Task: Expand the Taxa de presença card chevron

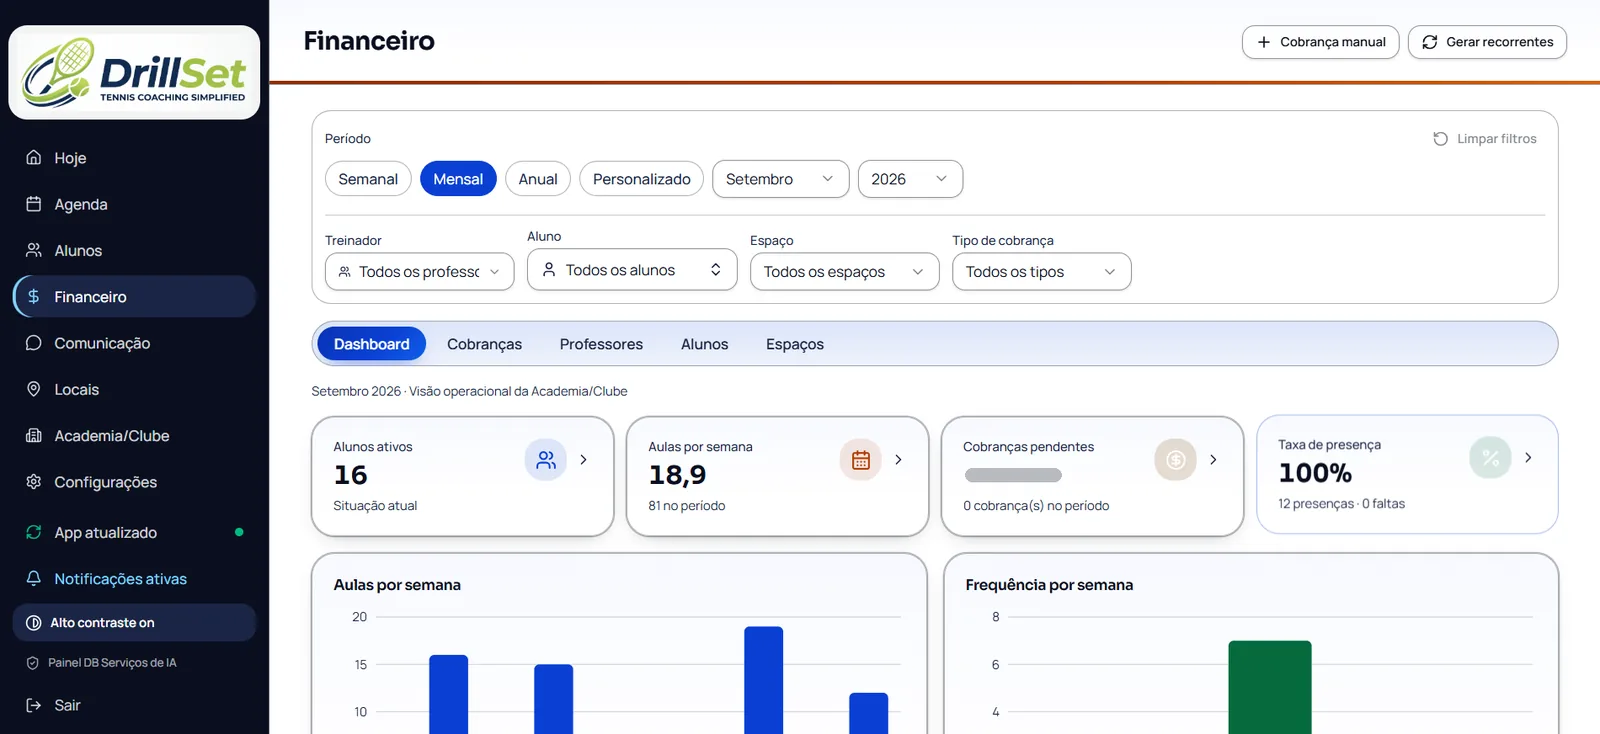Action: click(x=1528, y=458)
